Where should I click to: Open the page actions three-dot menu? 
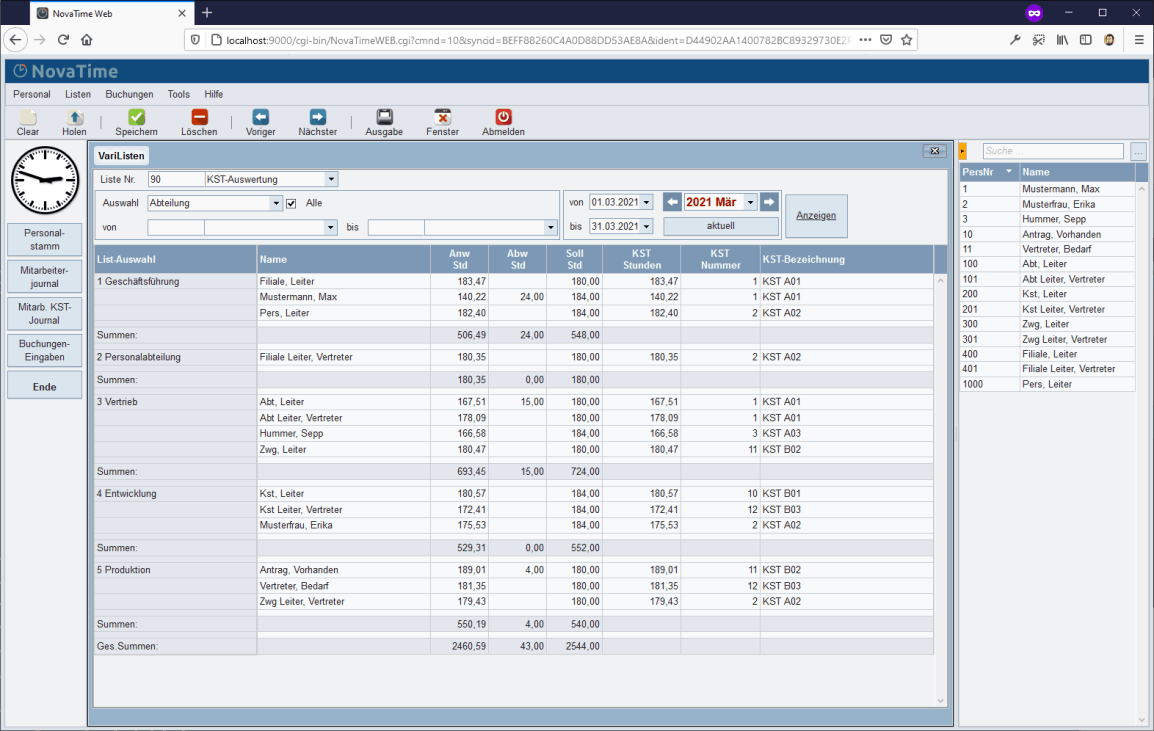point(866,40)
